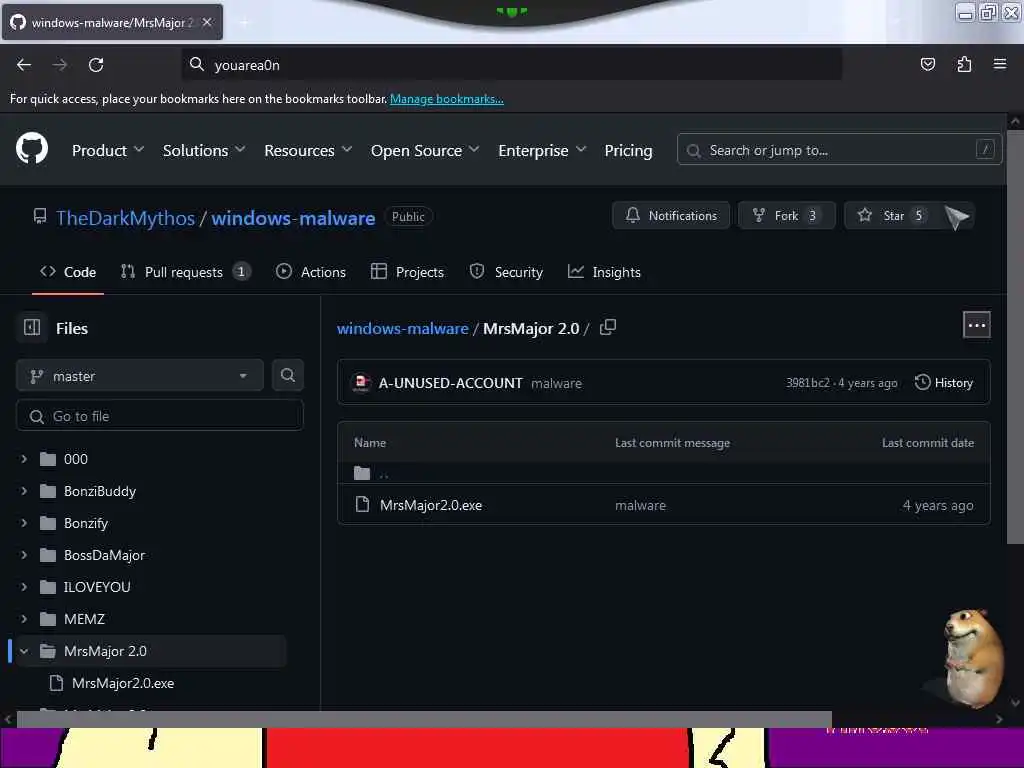
Task: Click the Go to file field
Action: [x=160, y=416]
